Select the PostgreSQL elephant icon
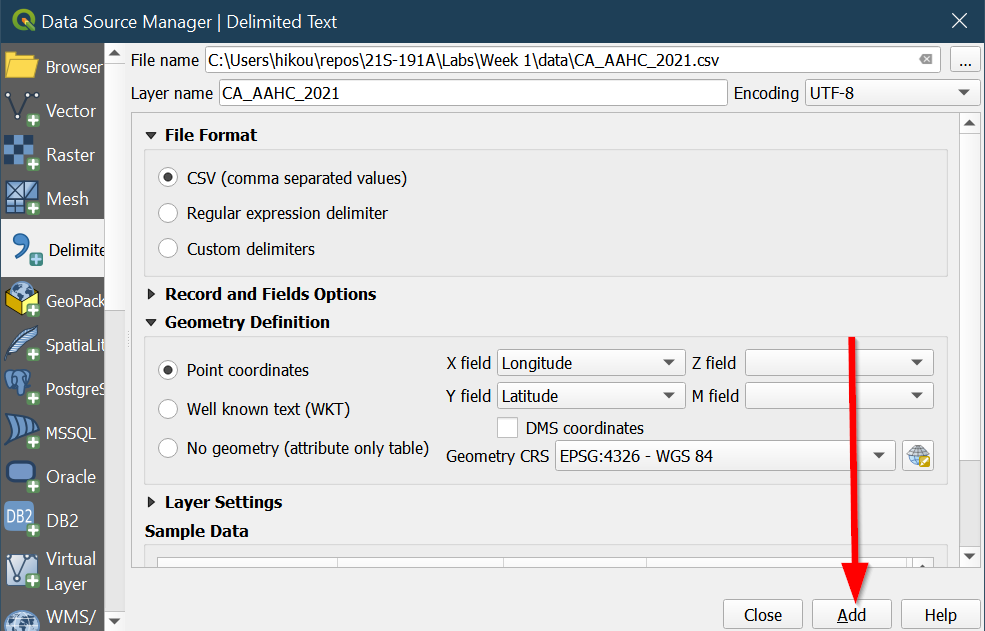985x631 pixels. coord(22,389)
